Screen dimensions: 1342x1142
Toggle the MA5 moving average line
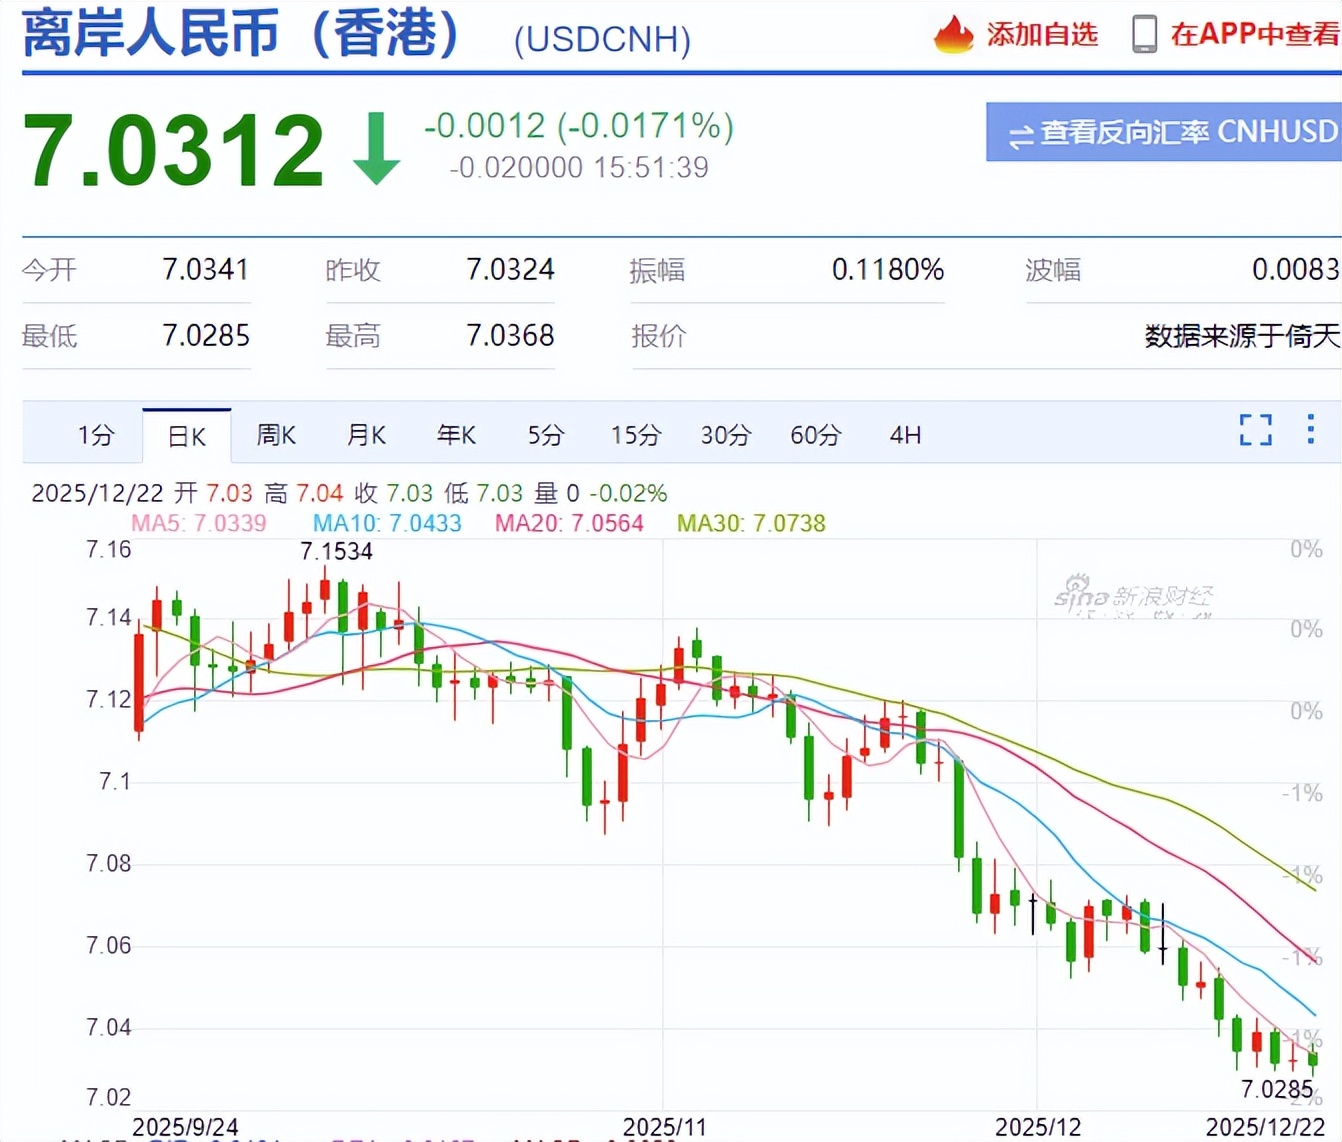tap(198, 523)
